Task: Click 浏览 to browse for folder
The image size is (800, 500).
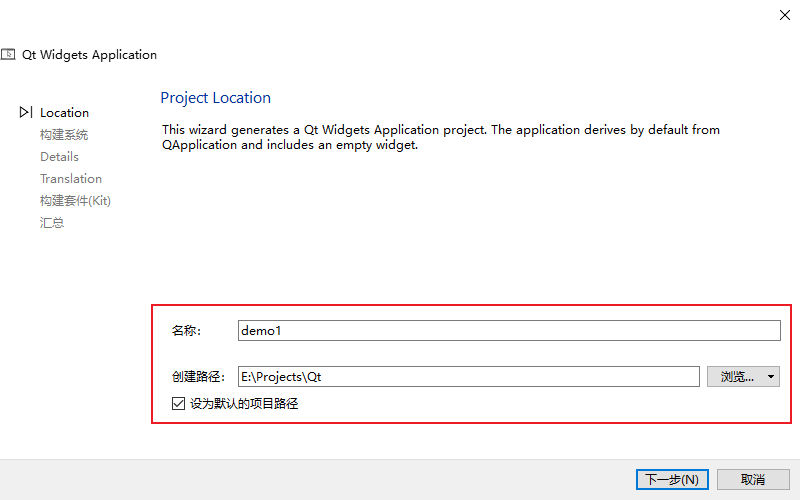Action: point(736,377)
